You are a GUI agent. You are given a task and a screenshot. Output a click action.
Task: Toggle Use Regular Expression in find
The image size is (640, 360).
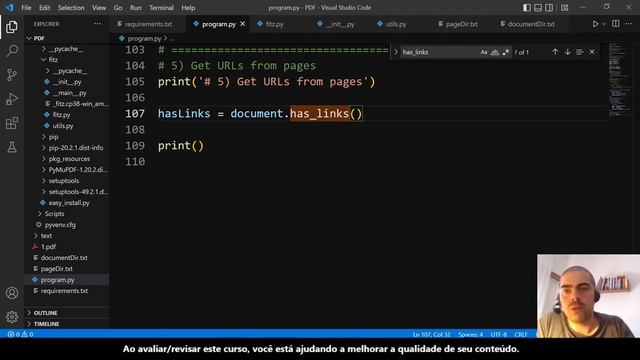[x=506, y=52]
